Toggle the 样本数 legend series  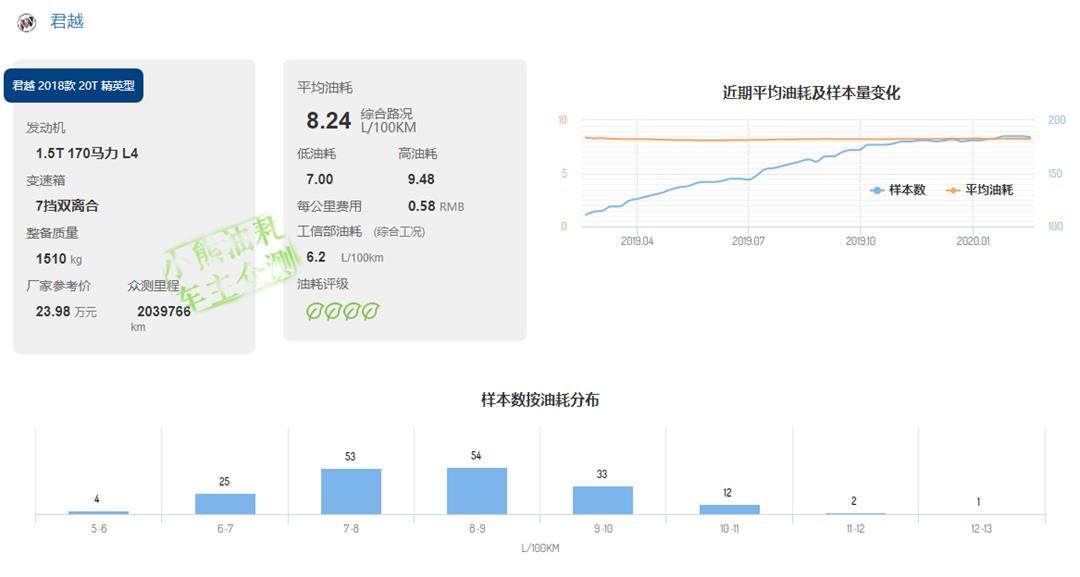pos(899,190)
